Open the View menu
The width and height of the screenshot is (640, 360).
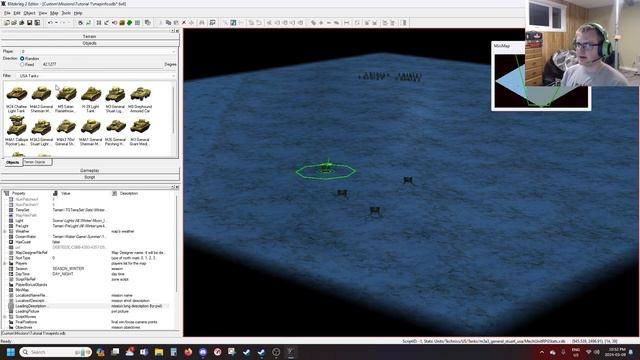click(x=42, y=13)
